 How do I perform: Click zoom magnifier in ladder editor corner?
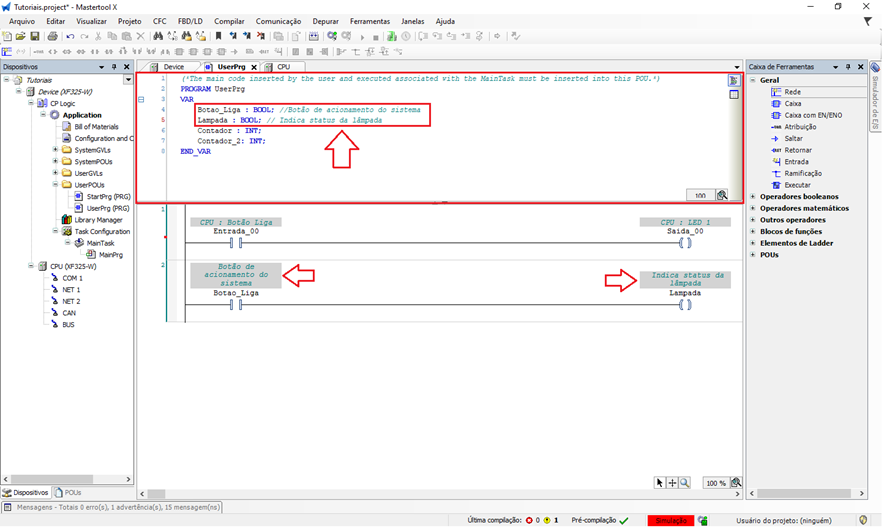(x=735, y=483)
